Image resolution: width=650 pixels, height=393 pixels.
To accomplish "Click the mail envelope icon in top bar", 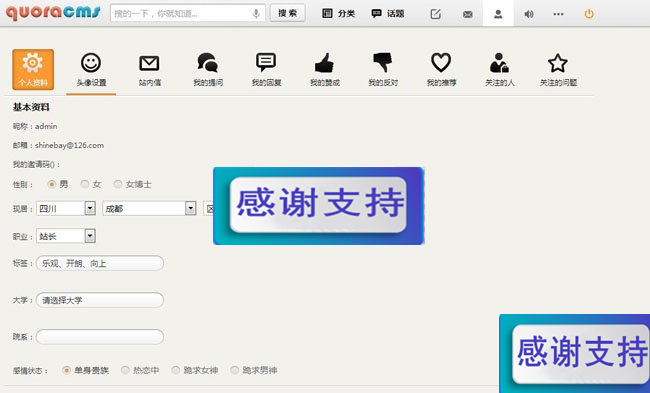I will [x=468, y=14].
